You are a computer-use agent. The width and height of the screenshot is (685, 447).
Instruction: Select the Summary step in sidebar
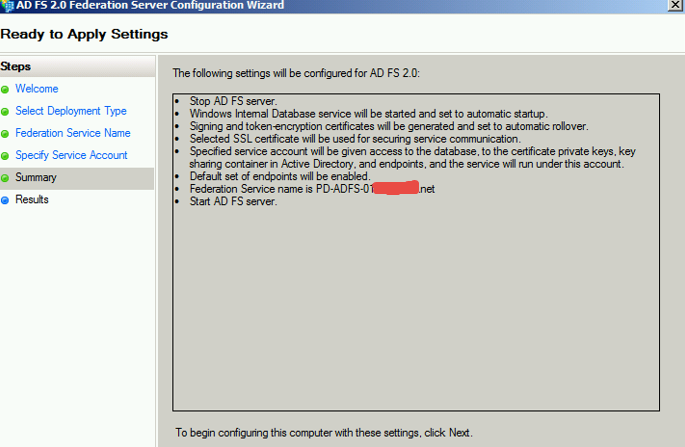coord(36,177)
